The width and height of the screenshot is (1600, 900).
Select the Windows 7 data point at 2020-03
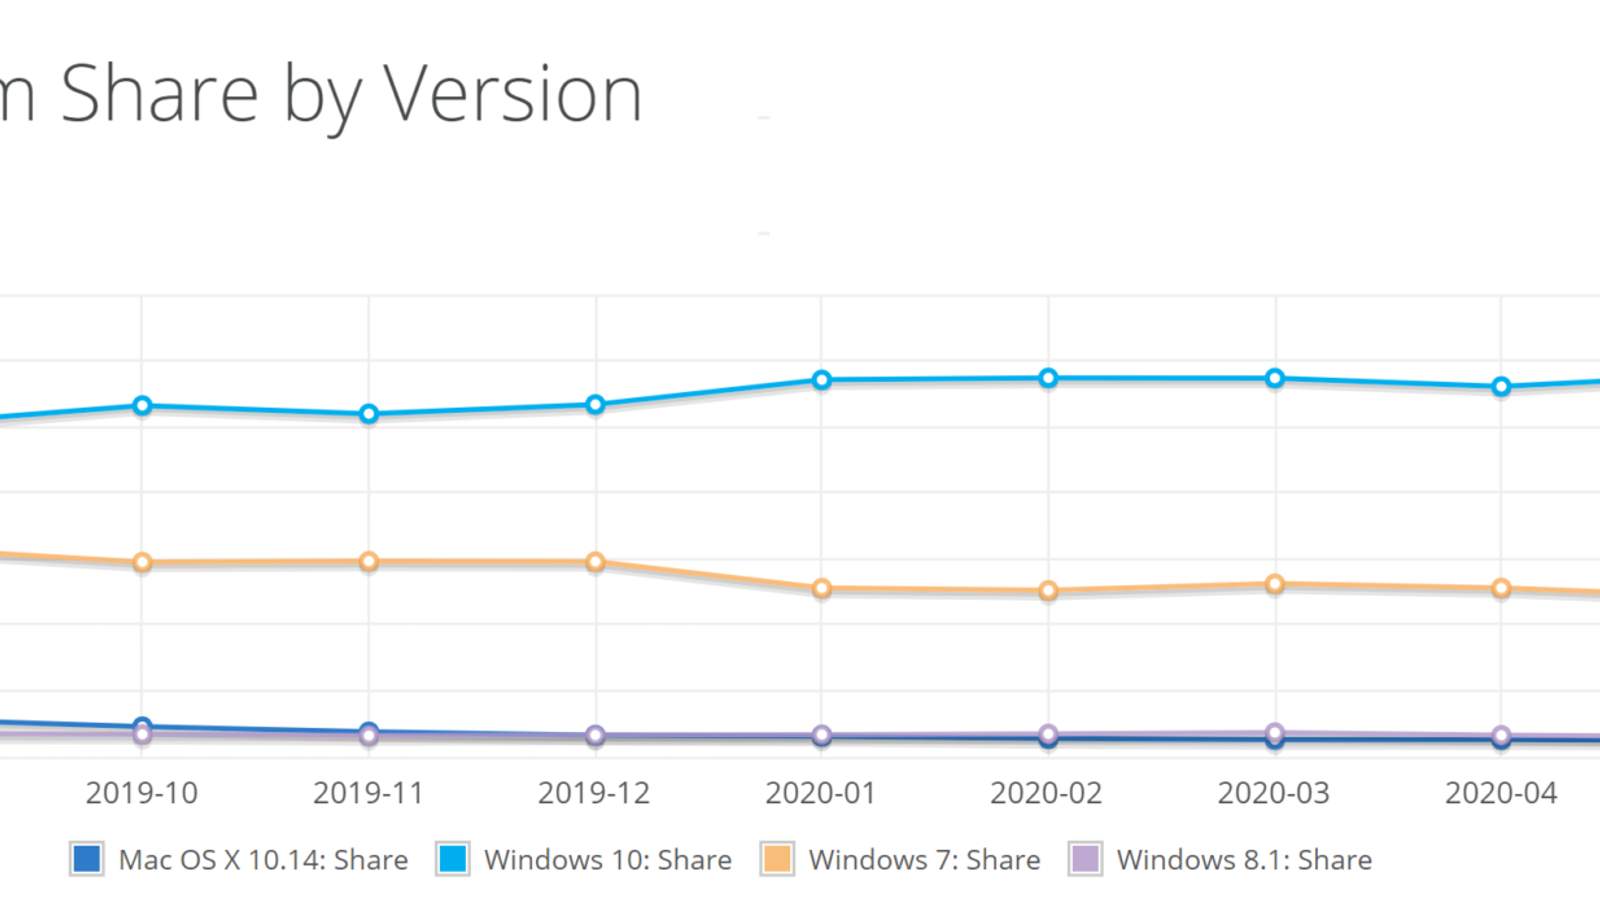1275,584
